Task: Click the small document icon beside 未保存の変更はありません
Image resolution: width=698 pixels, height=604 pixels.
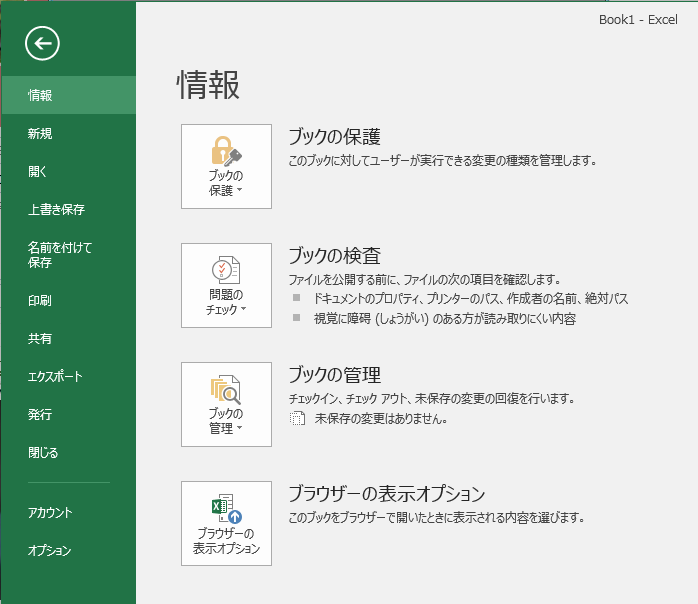Action: [x=297, y=418]
